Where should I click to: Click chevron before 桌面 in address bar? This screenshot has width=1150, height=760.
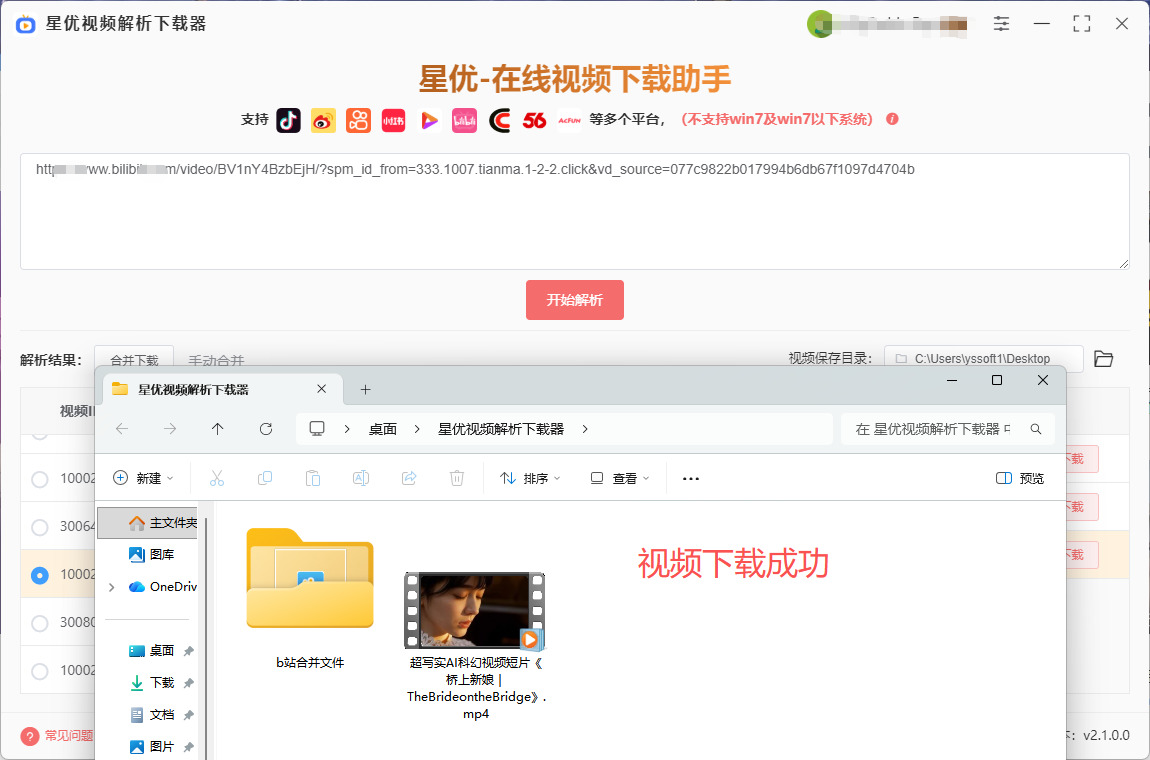coord(347,429)
